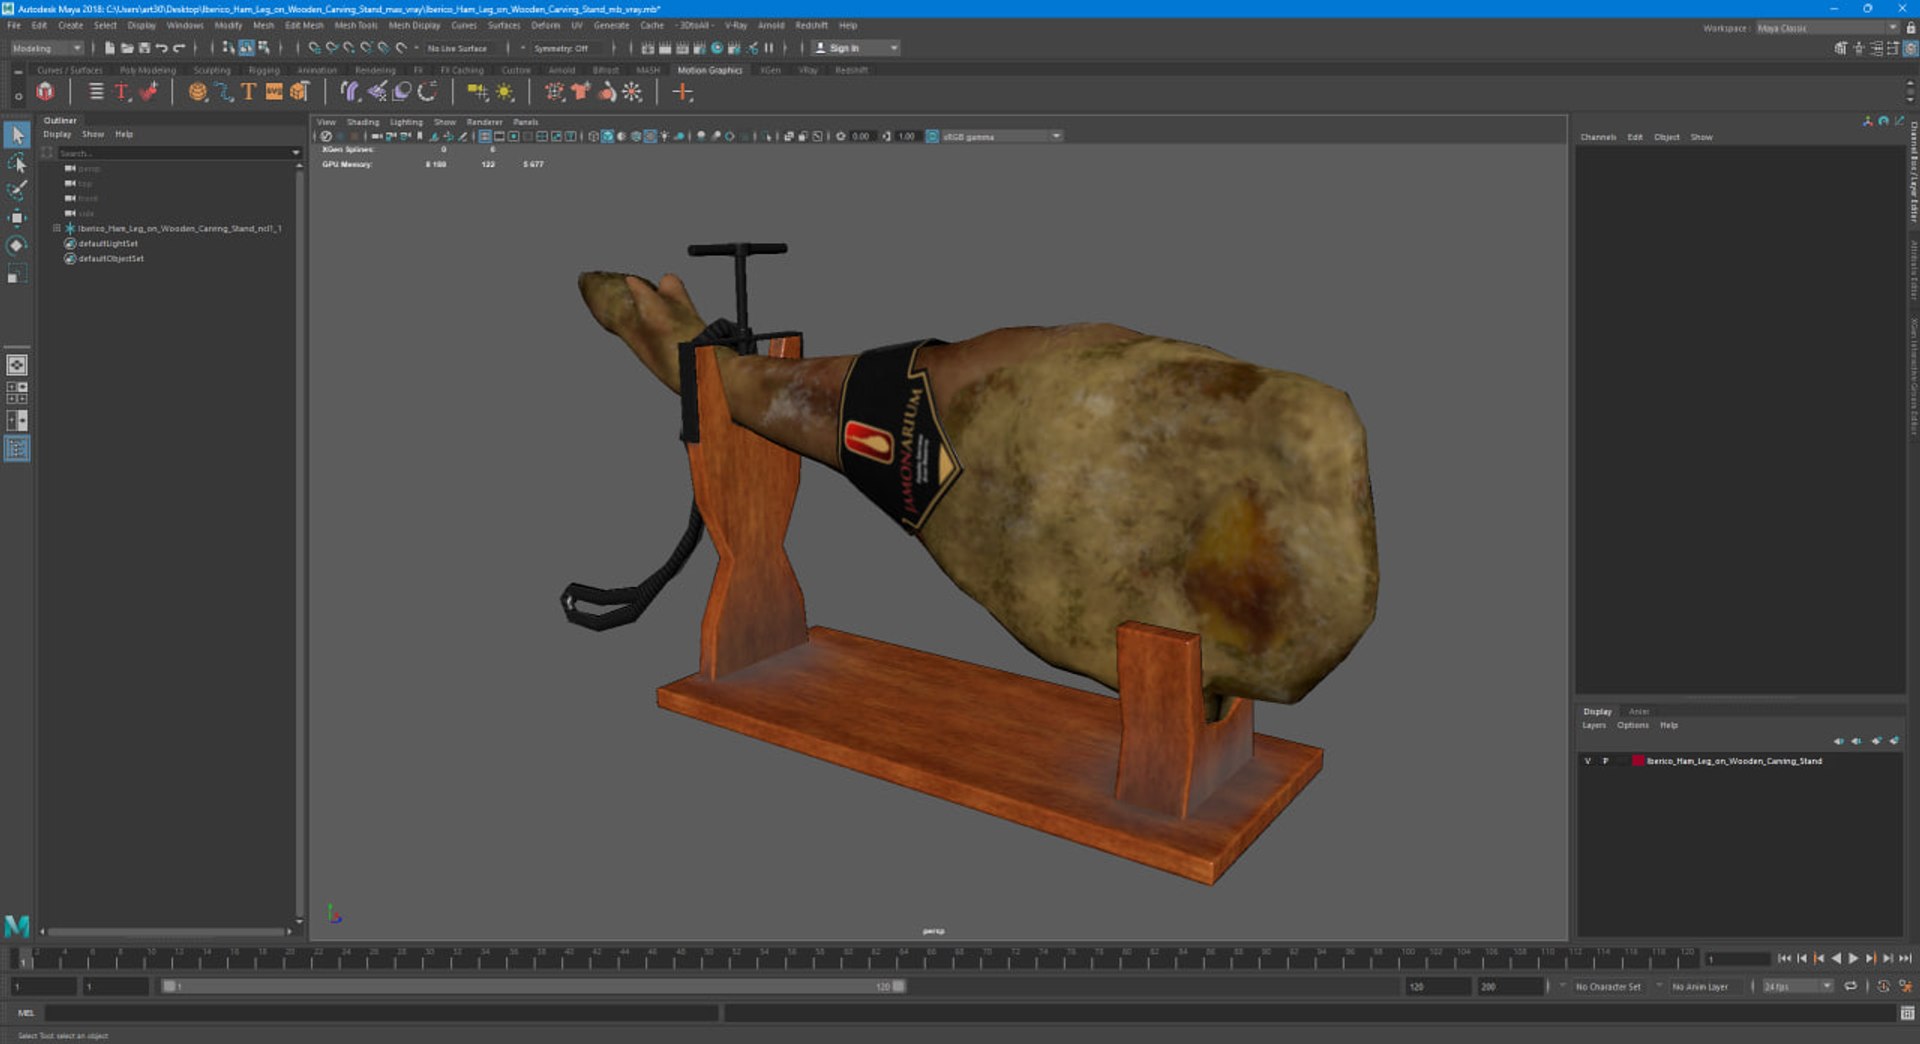Screen dimensions: 1920x1044
Task: Toggle loop playback button
Action: coord(1851,986)
